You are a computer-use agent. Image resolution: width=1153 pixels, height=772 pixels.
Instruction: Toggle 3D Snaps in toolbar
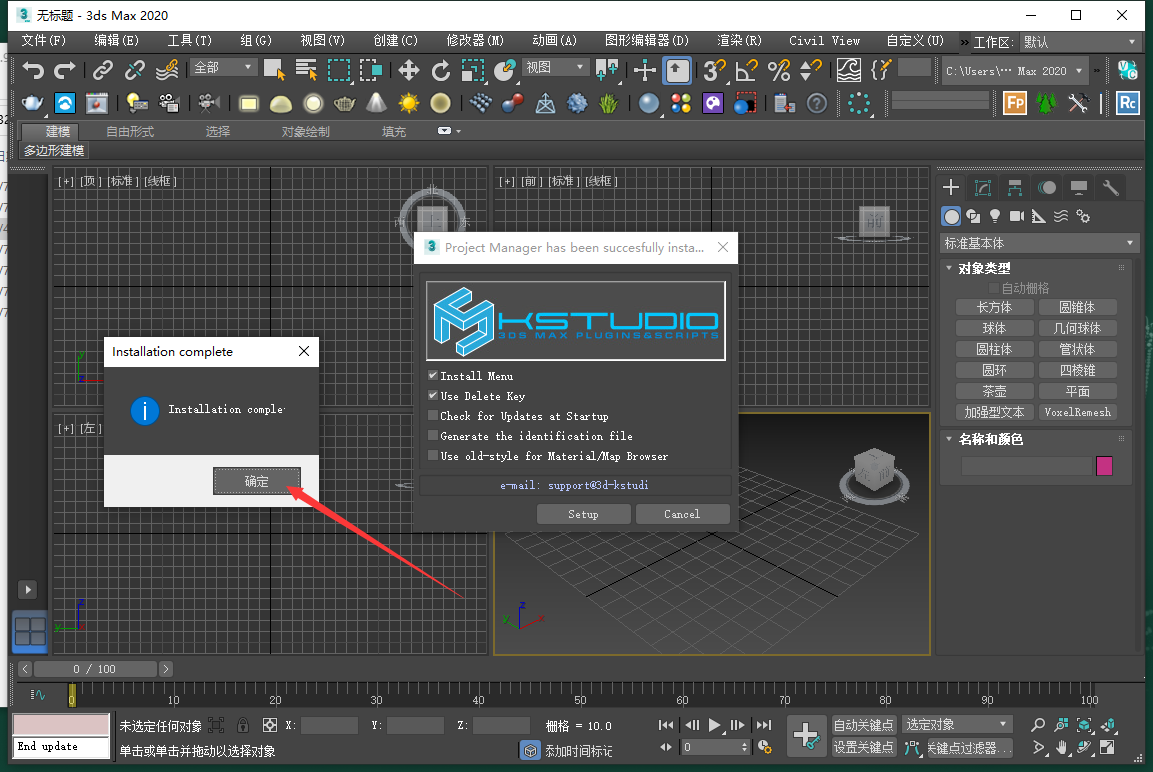click(x=714, y=71)
